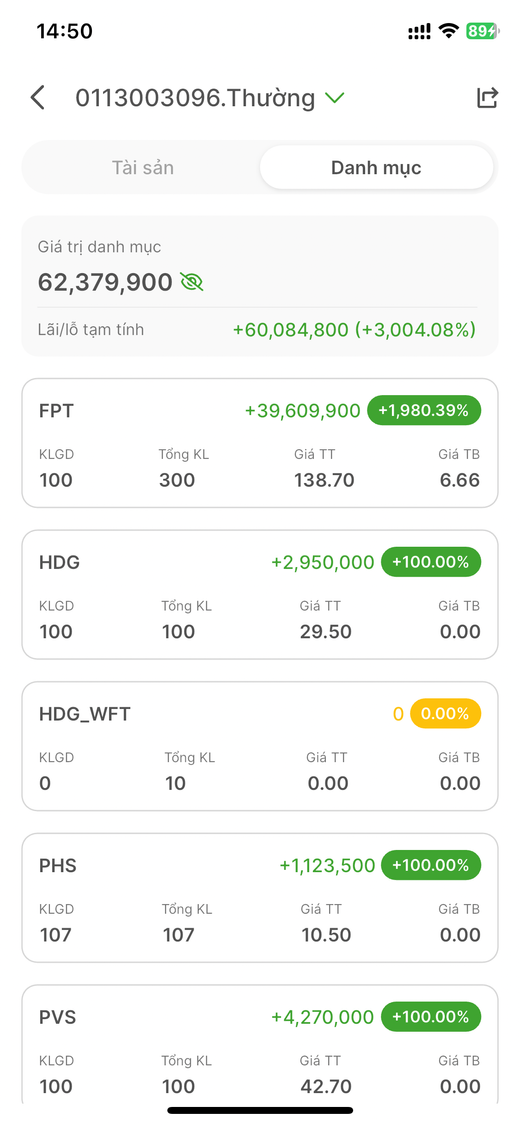Image resolution: width=520 pixels, height=1125 pixels.
Task: Tap Lãi/lỗ tạm tính profit value
Action: (x=354, y=330)
